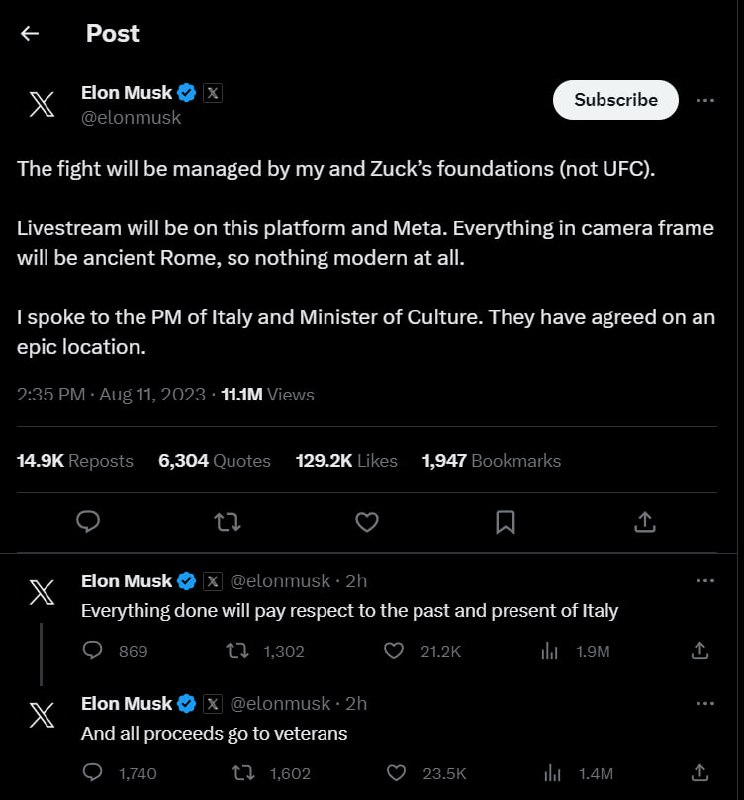Click the Subscribe button
This screenshot has width=744, height=800.
(x=615, y=100)
